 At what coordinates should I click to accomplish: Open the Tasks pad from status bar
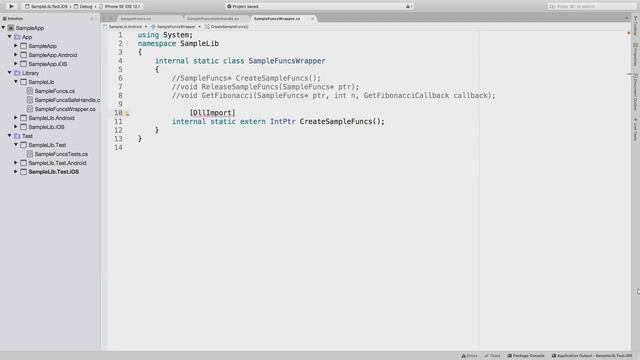click(492, 356)
